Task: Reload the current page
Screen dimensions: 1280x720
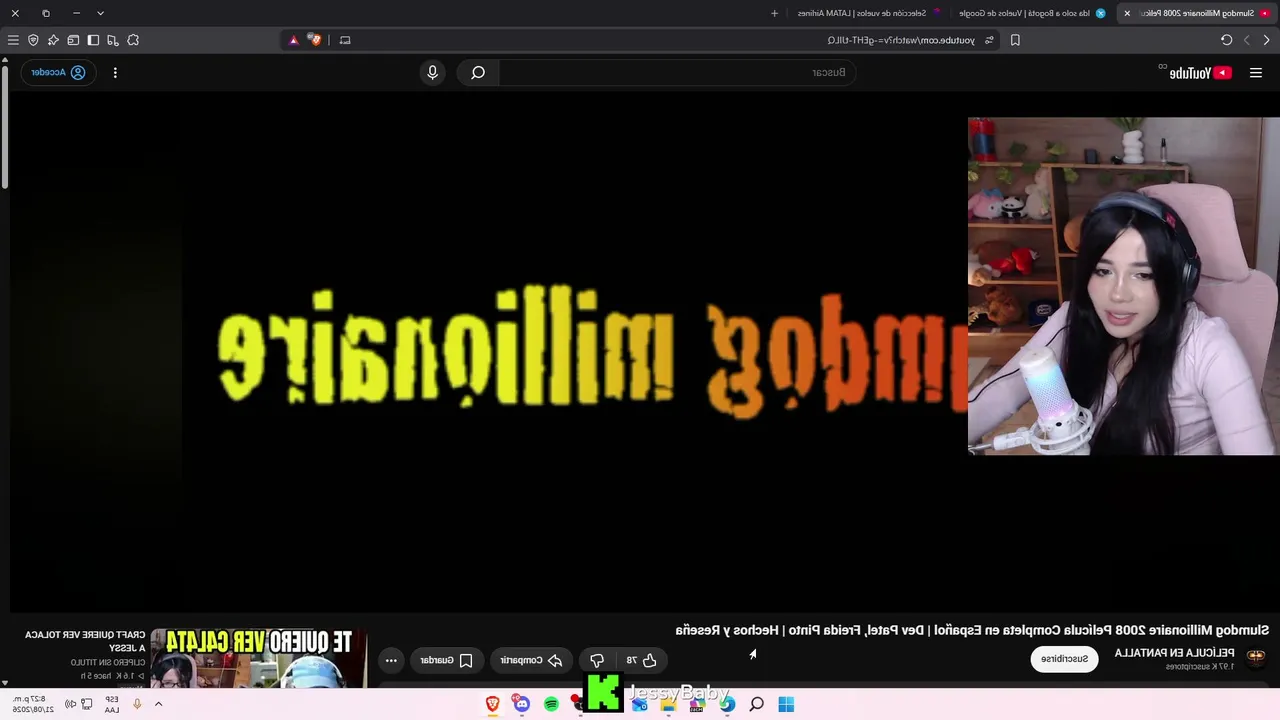Action: point(1227,40)
